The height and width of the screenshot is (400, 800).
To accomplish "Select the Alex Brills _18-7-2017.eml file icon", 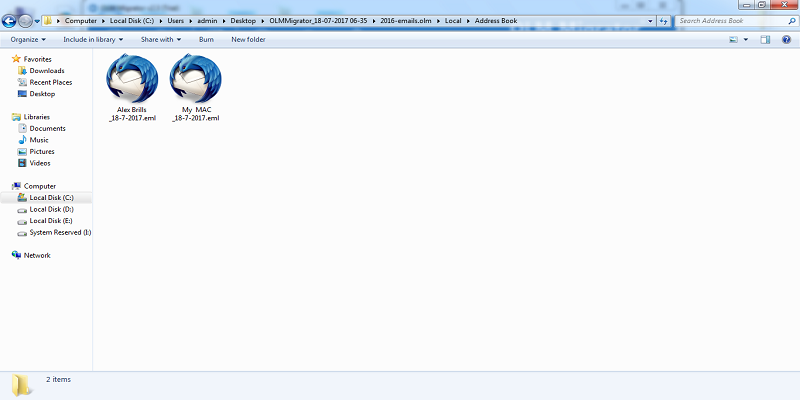I will coord(132,79).
